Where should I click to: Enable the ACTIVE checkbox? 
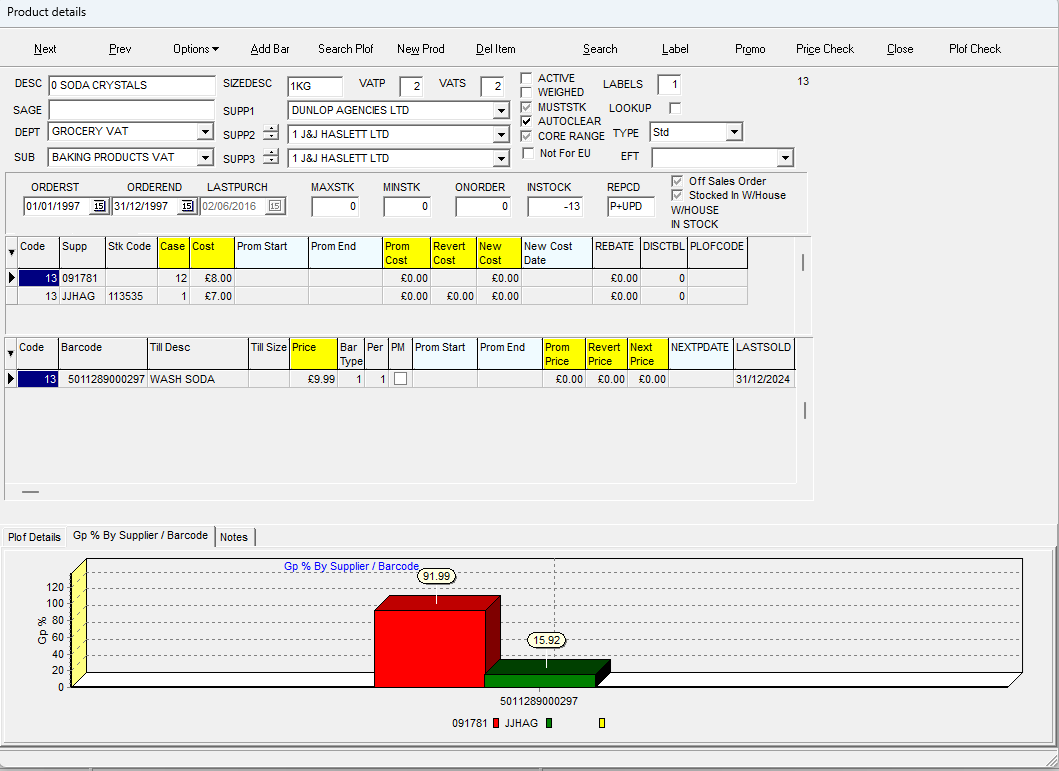(527, 78)
